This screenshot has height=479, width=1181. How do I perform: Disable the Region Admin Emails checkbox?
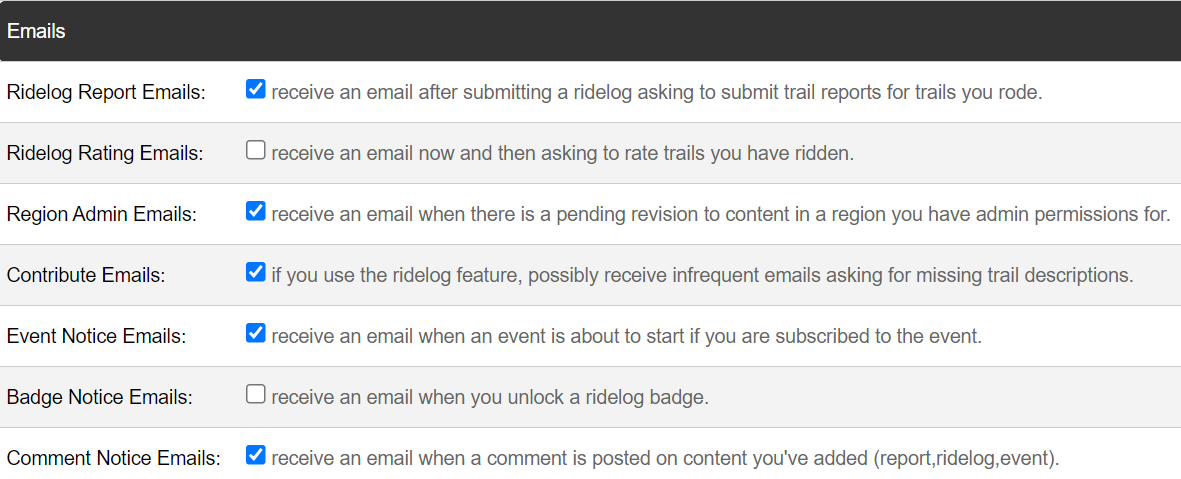tap(256, 211)
